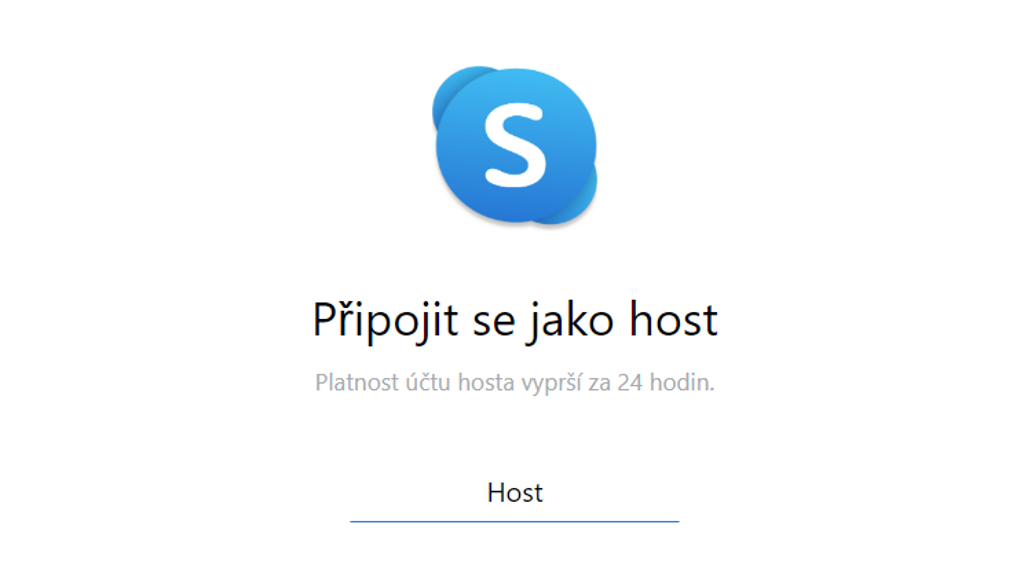
Task: Click the large blue circle of the Skype logo
Action: point(516,145)
